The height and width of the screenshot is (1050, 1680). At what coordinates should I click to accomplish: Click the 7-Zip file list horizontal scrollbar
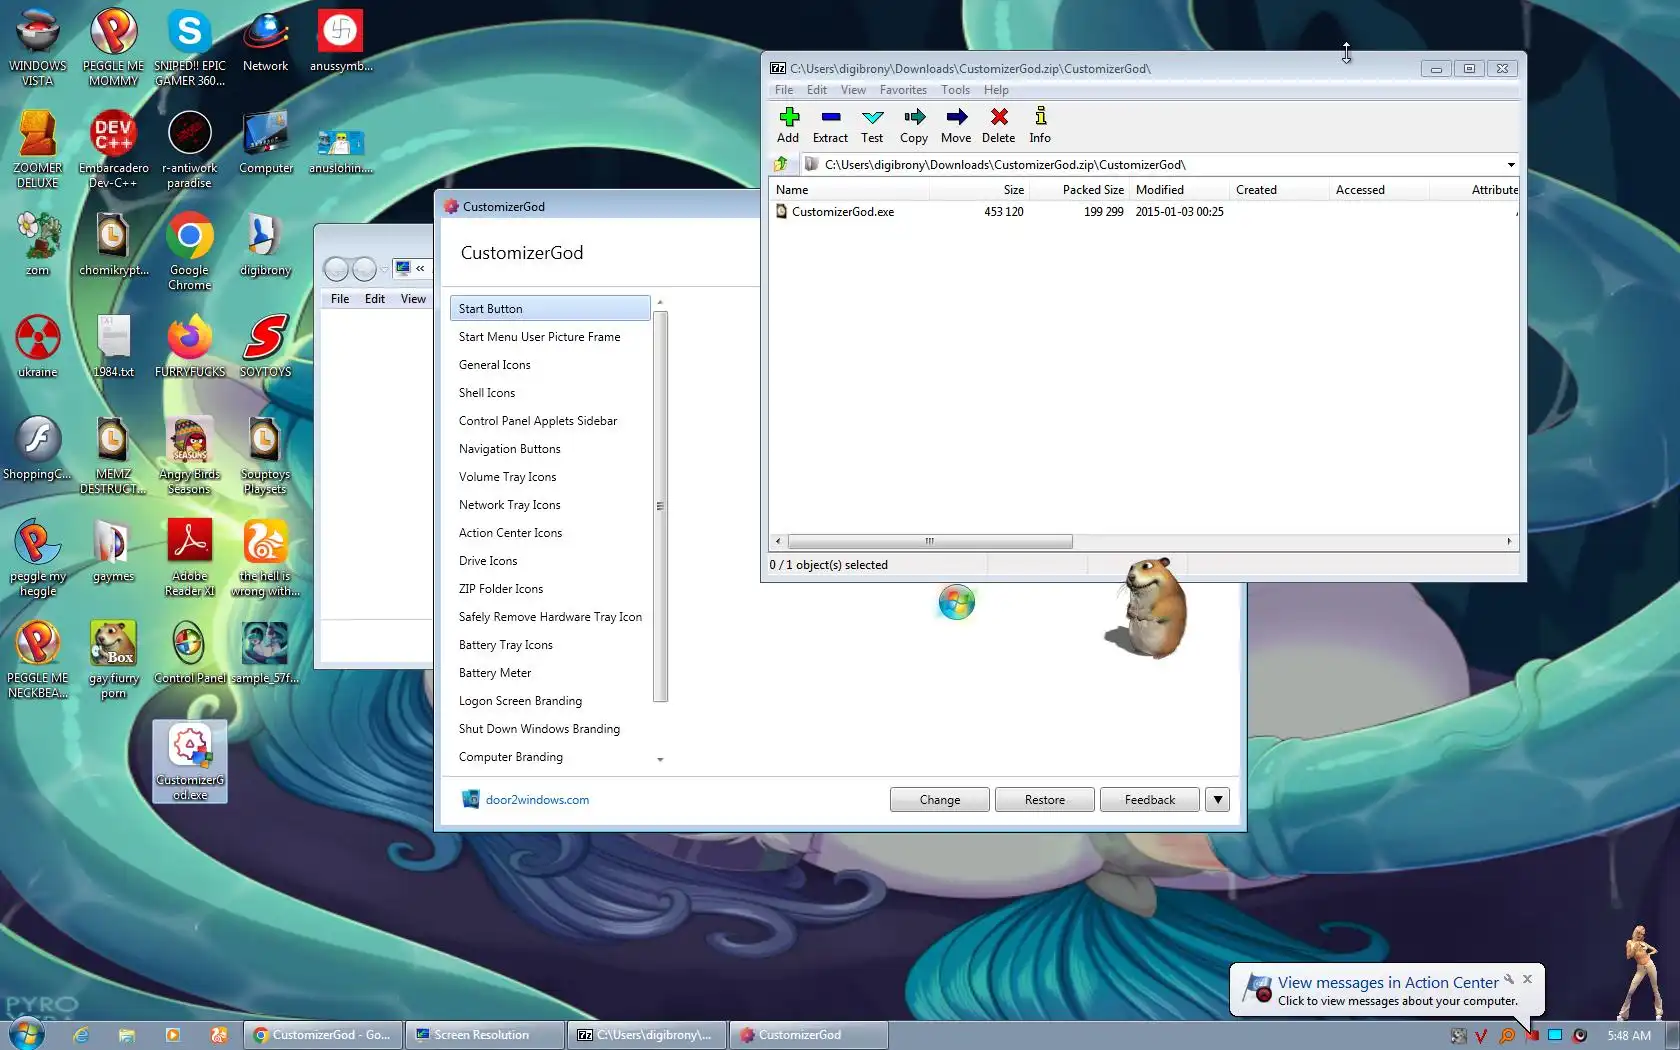[x=930, y=541]
